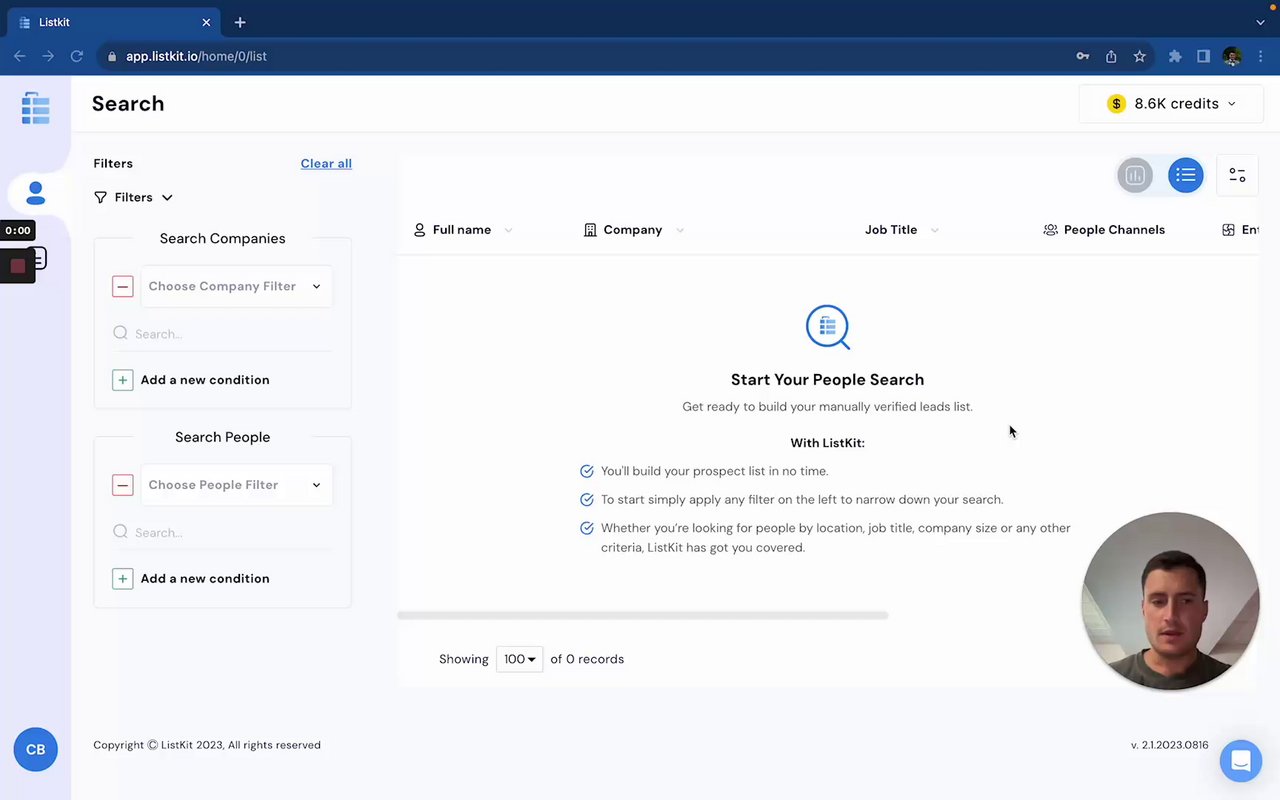Open a new browser tab
The height and width of the screenshot is (800, 1280).
tap(240, 22)
